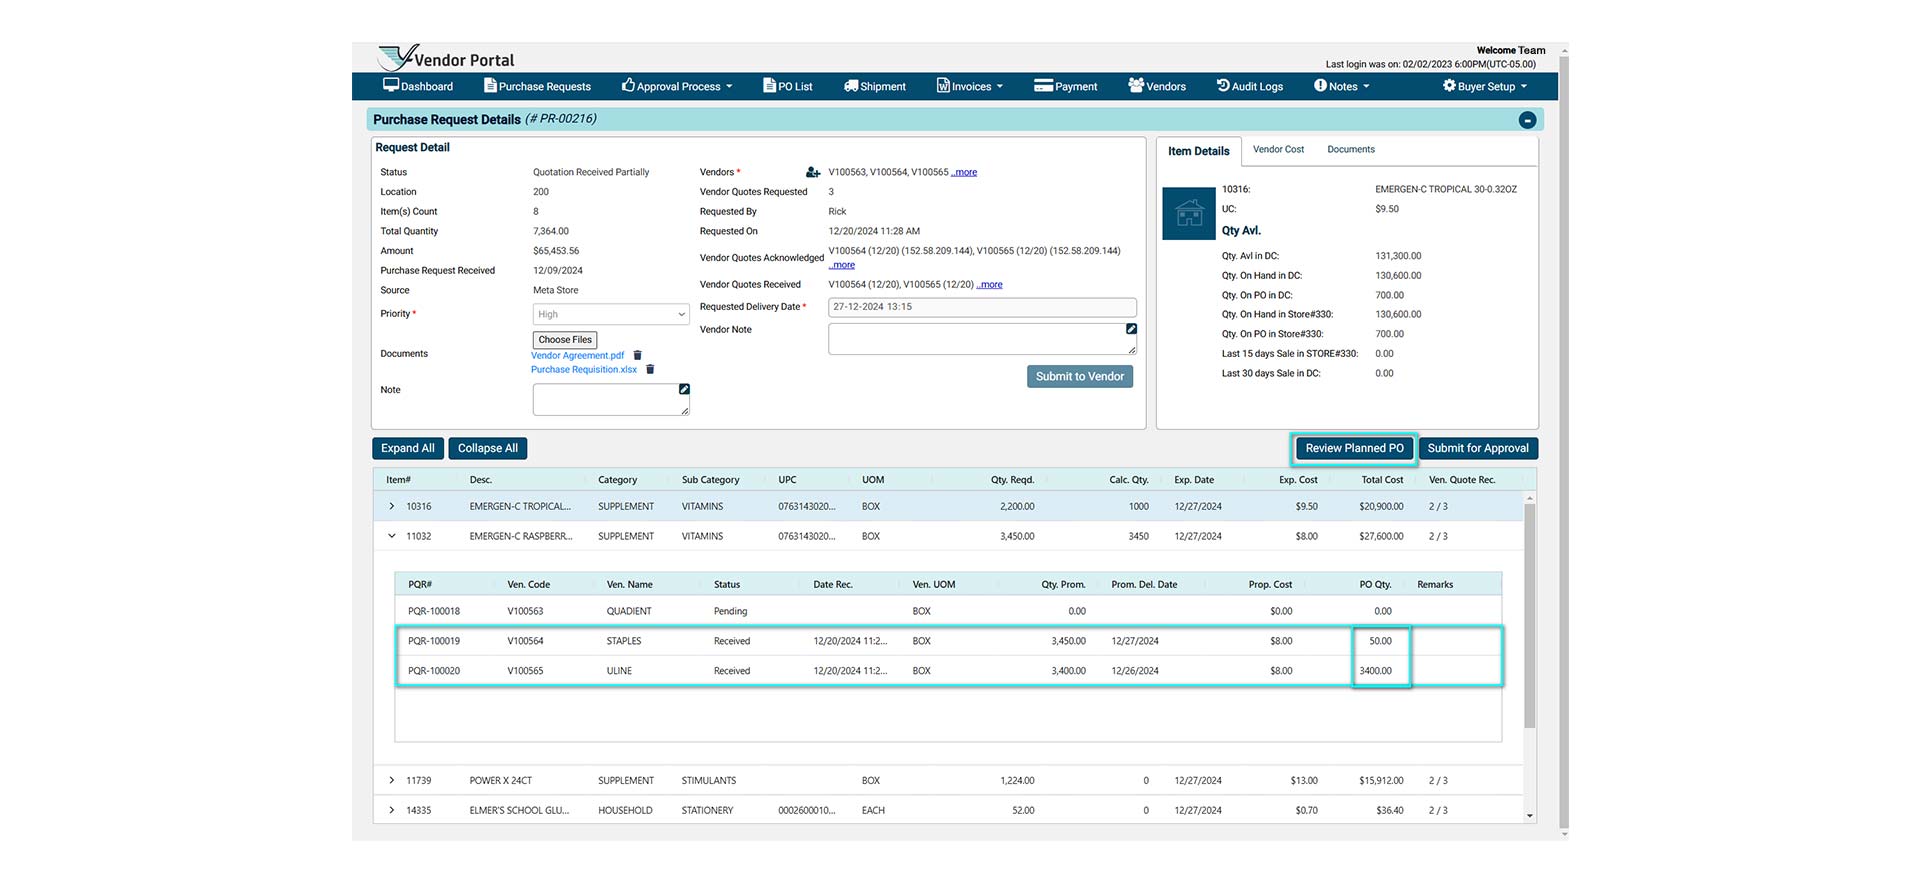Screen dimensions: 1920x870
Task: Sort by Total Cost column header
Action: point(1382,480)
